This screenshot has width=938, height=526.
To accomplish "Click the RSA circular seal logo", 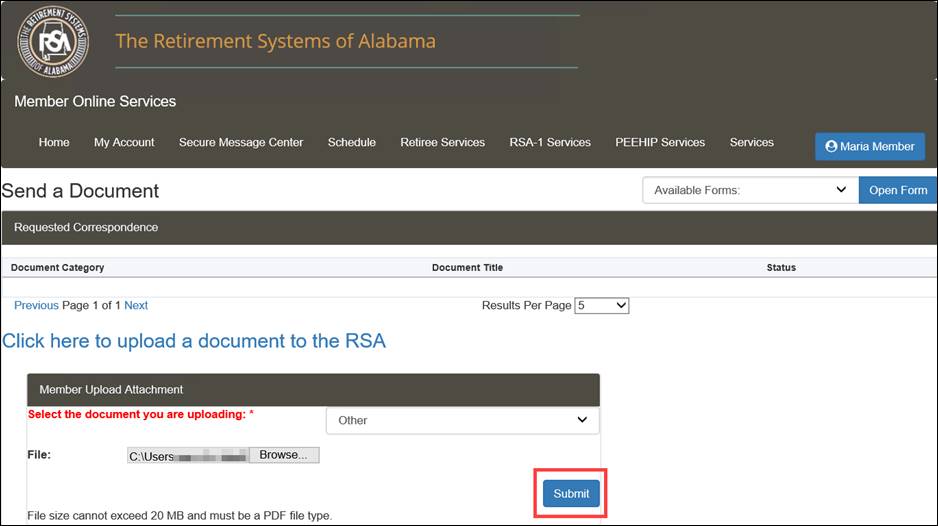I will [53, 41].
